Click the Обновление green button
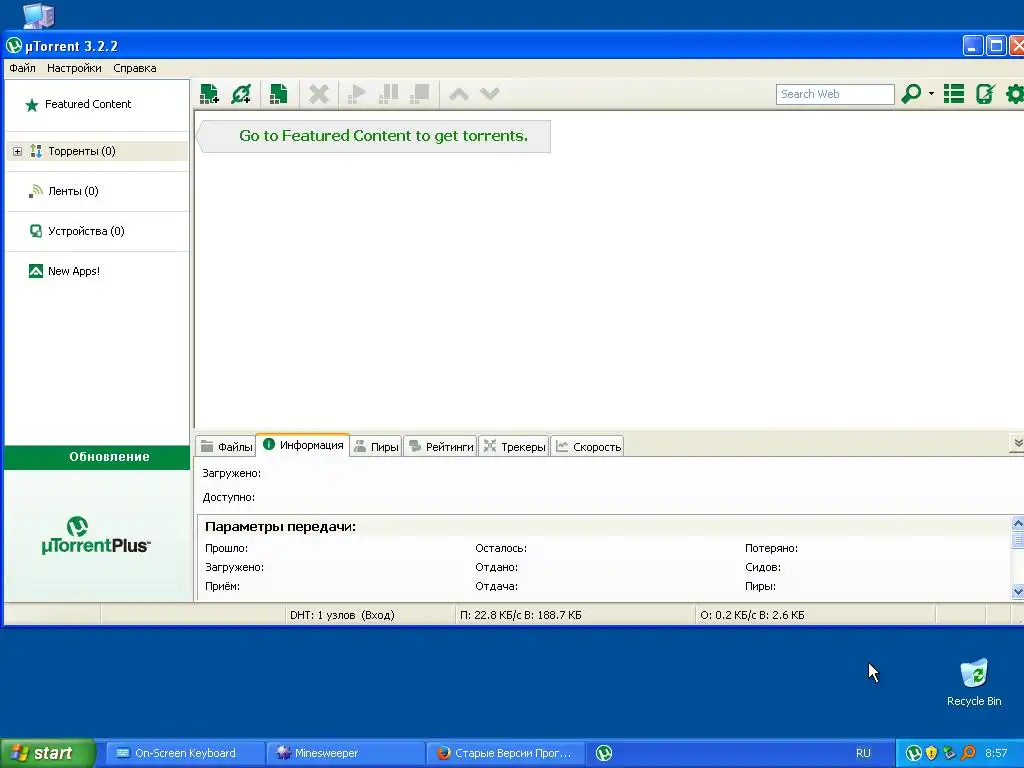 coord(97,457)
